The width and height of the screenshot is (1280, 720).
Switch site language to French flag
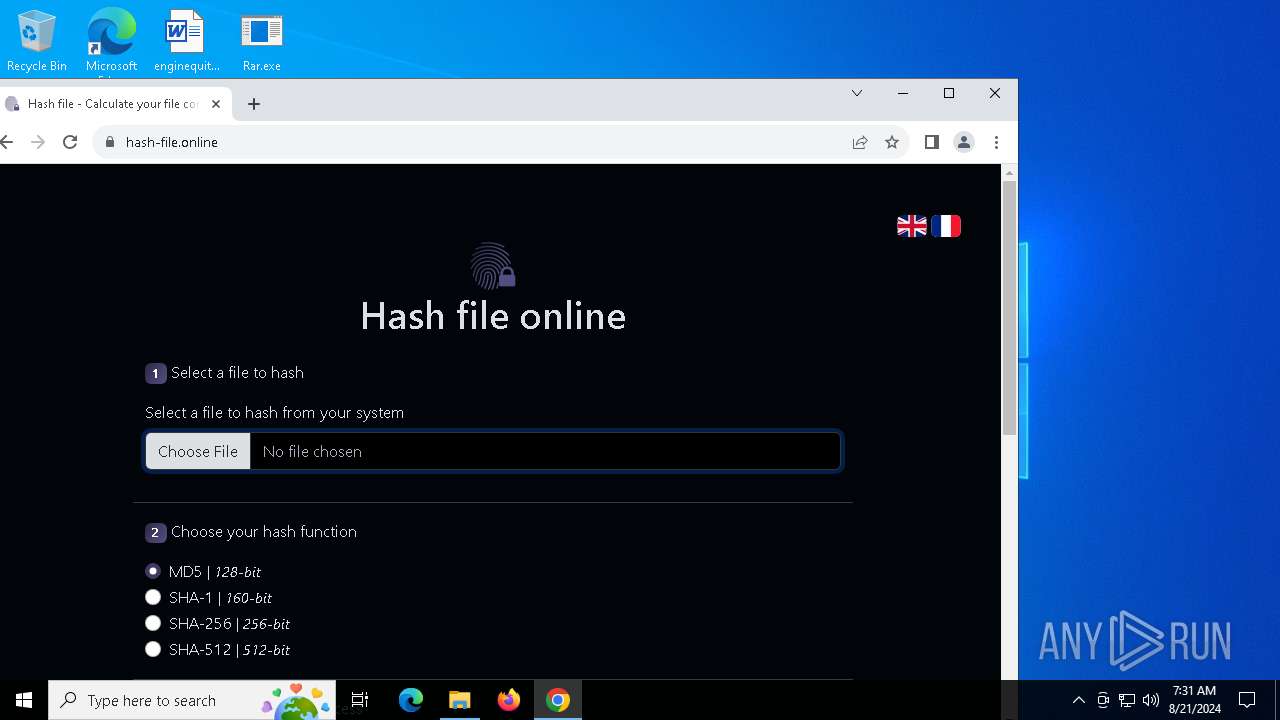(x=946, y=226)
